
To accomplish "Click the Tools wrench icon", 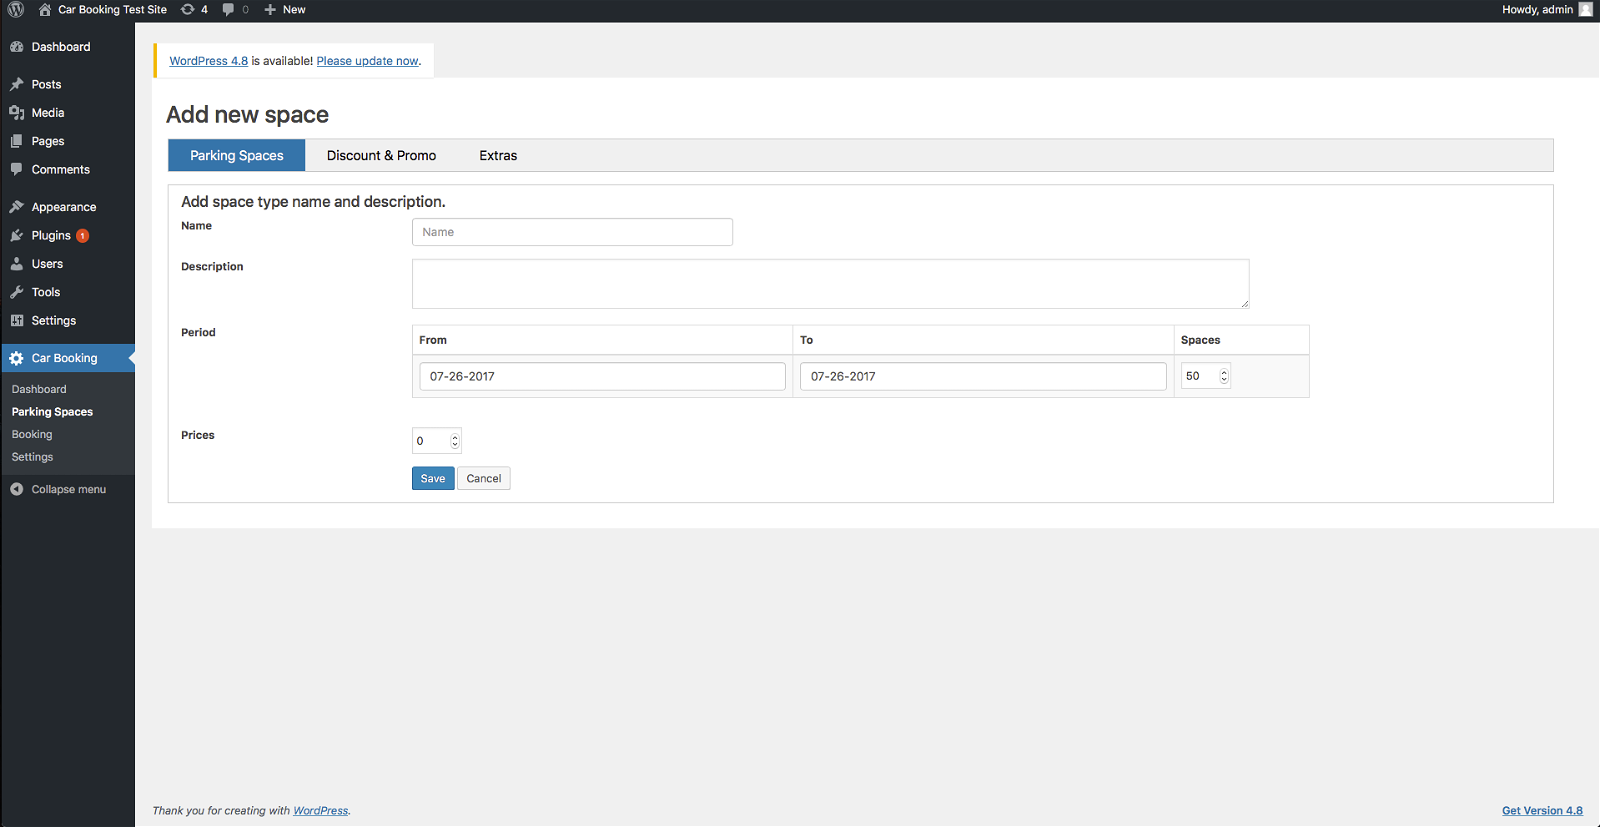I will click(x=17, y=292).
